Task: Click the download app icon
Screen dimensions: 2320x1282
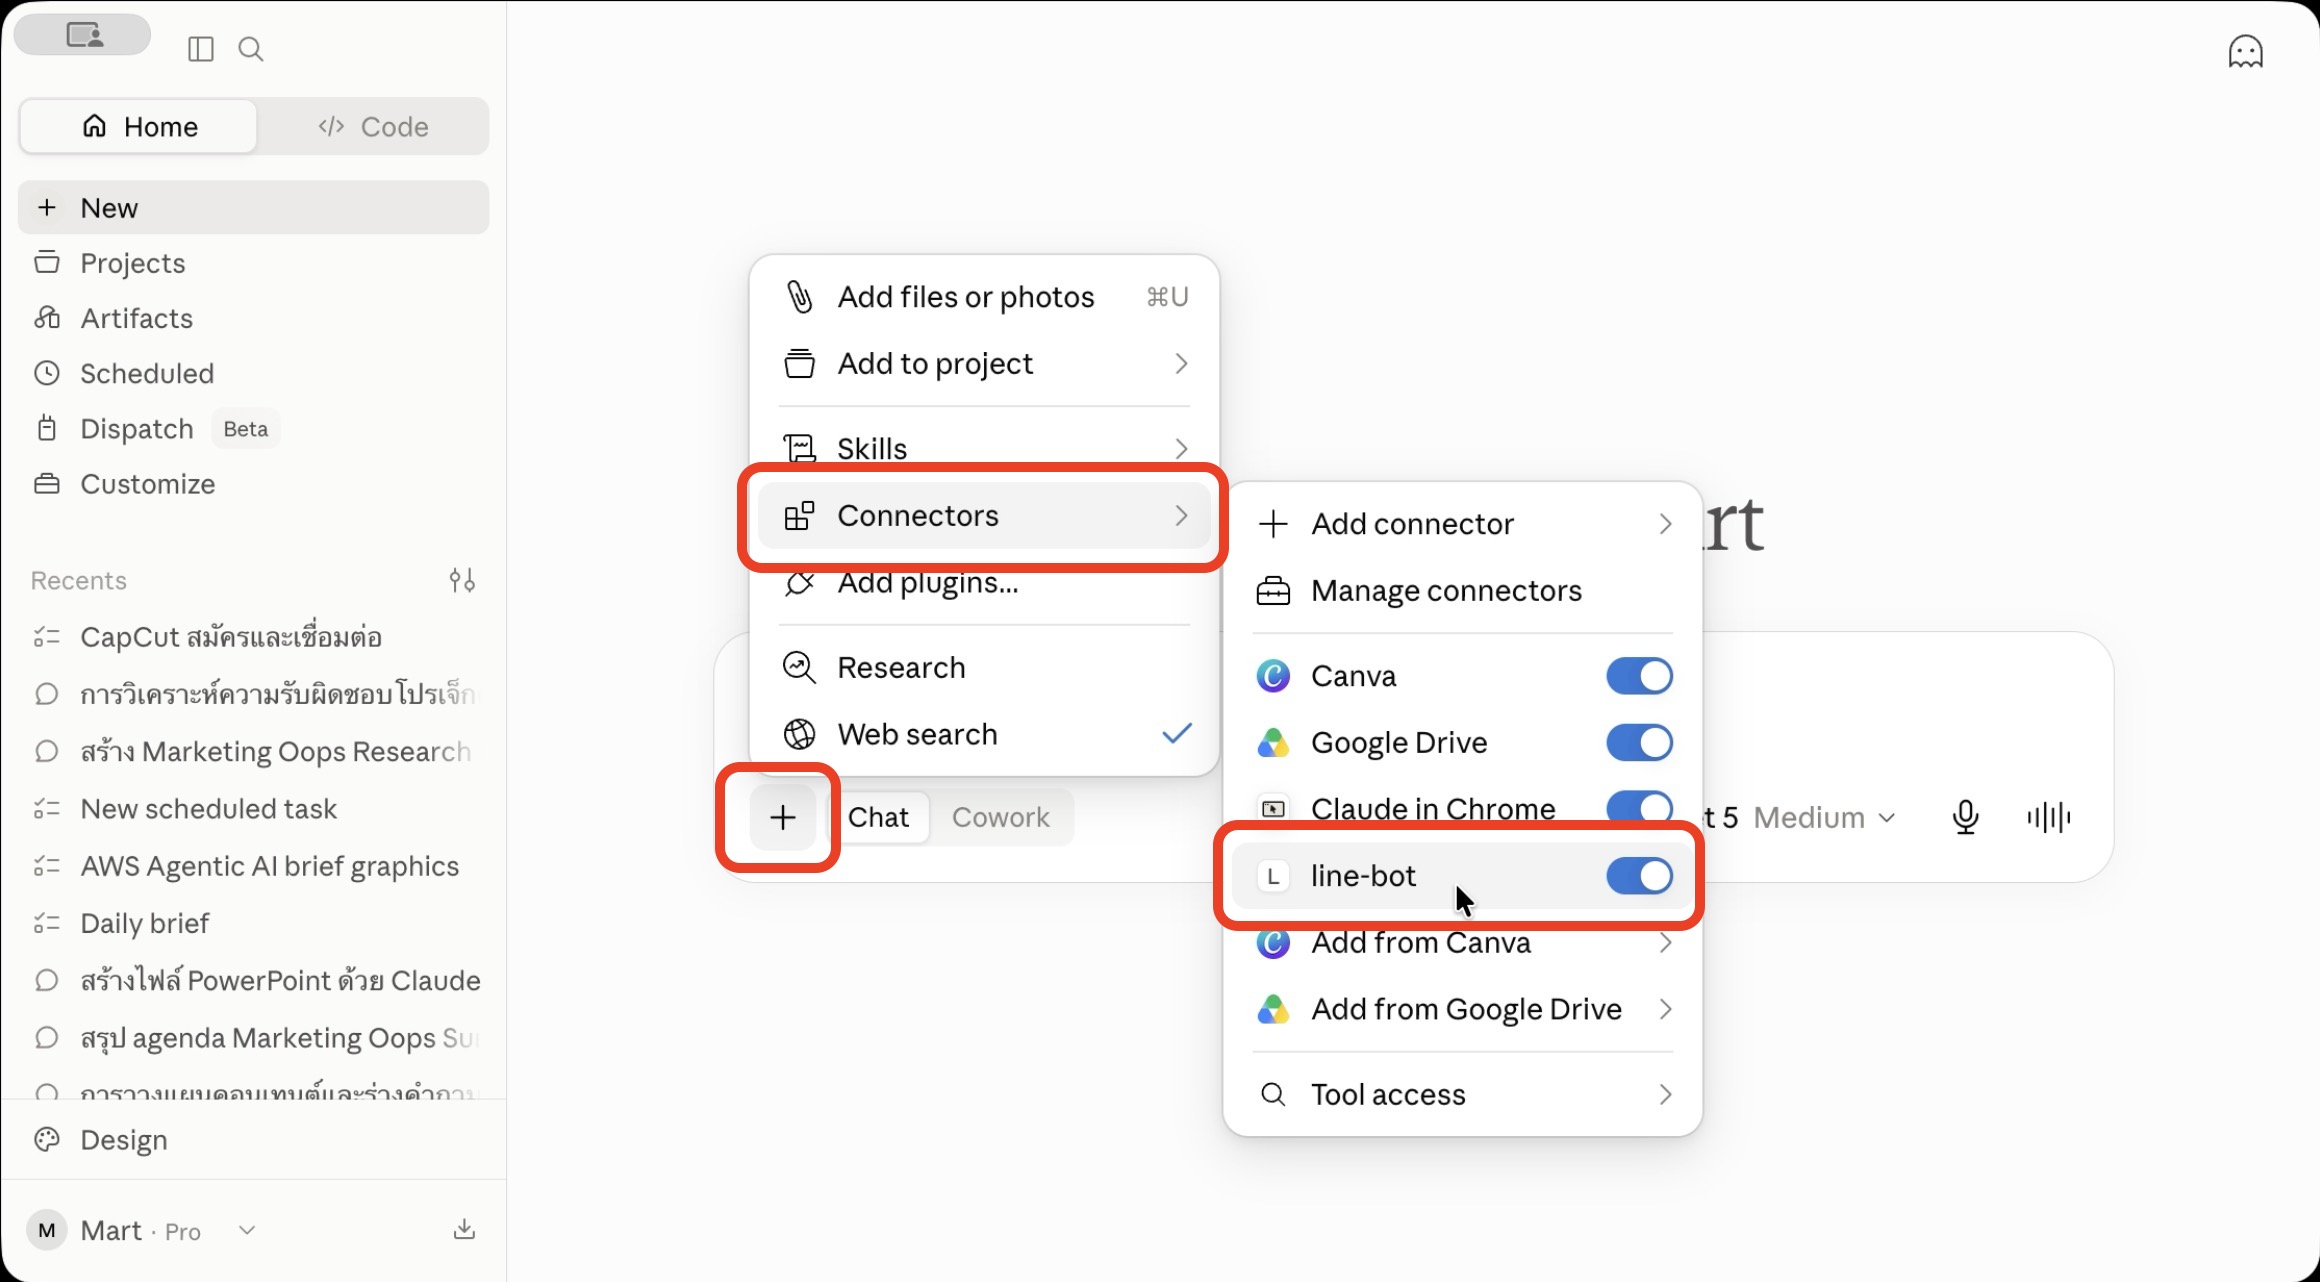Action: point(464,1229)
